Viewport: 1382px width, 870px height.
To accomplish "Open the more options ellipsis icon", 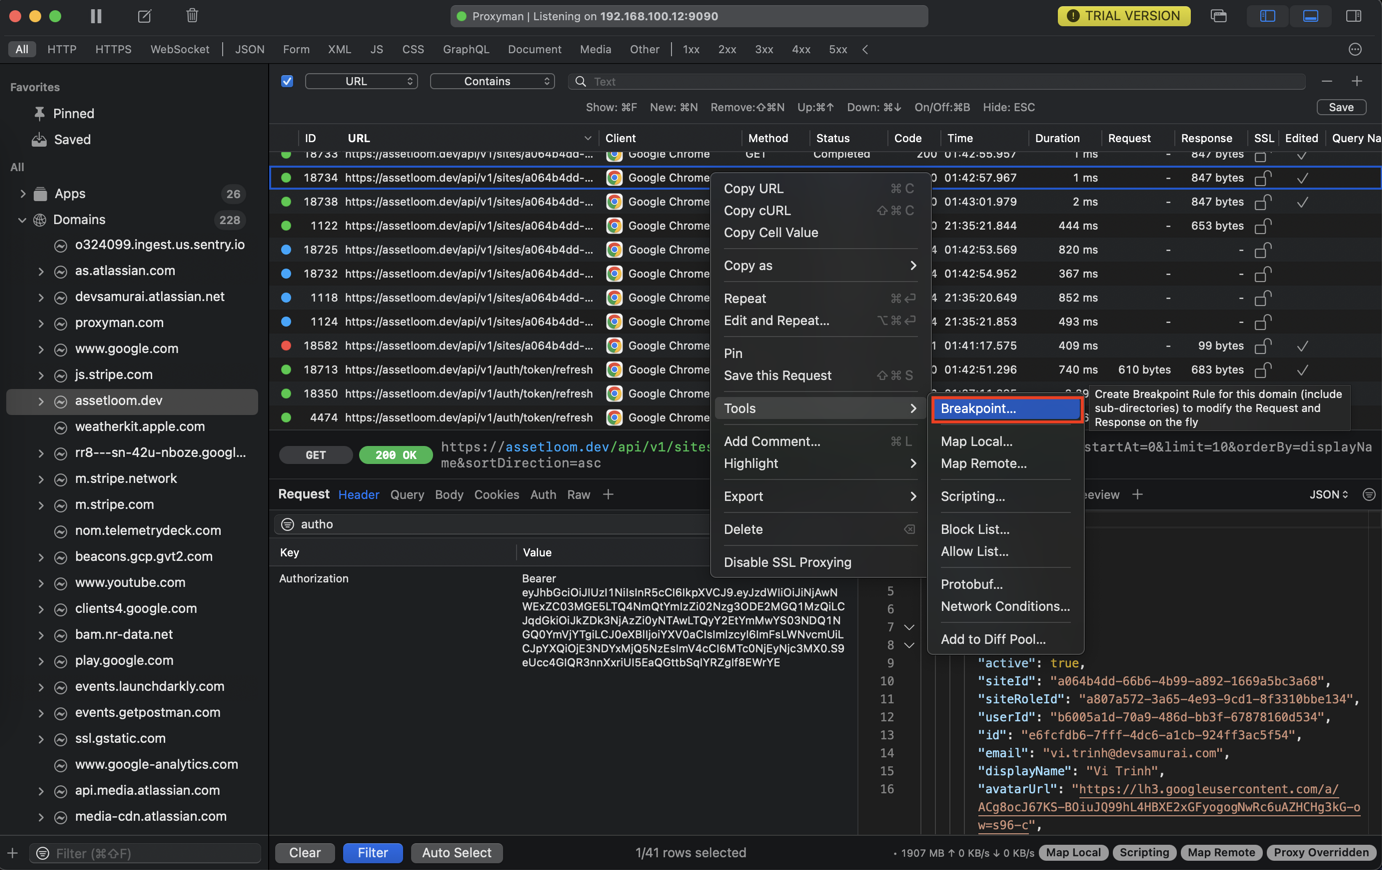I will (1355, 49).
